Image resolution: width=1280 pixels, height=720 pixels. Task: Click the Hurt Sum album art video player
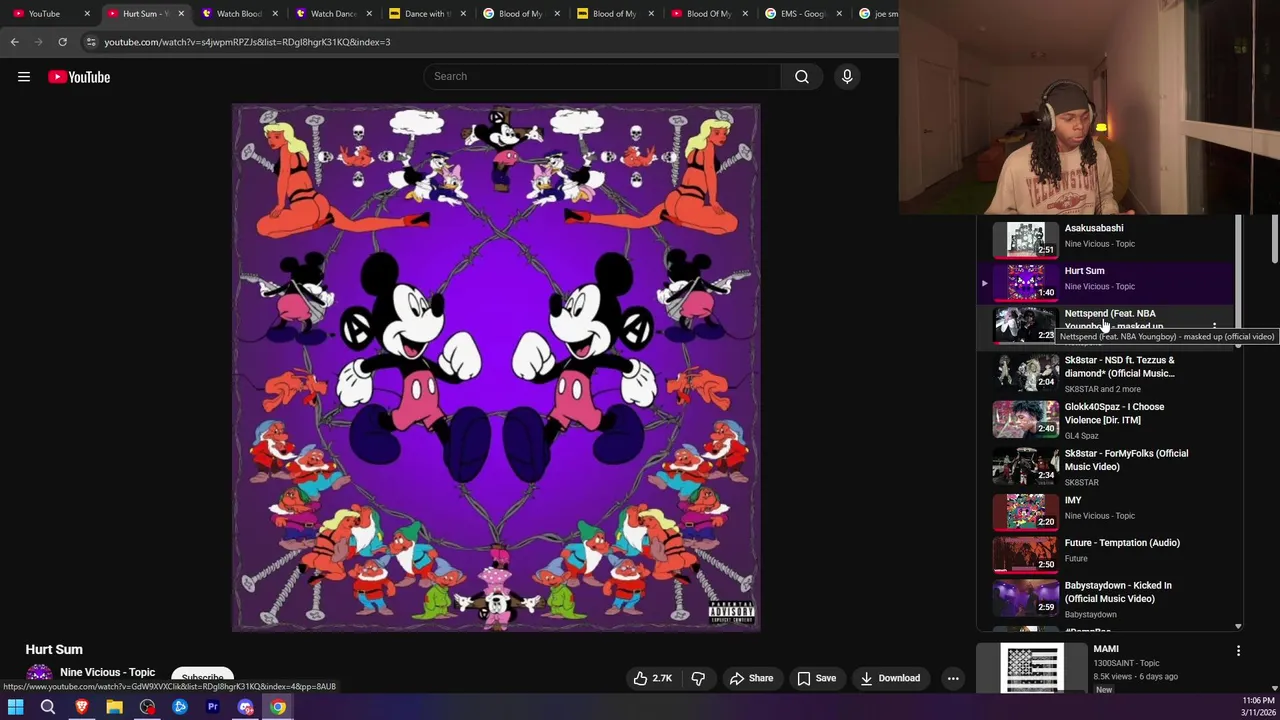pyautogui.click(x=496, y=368)
